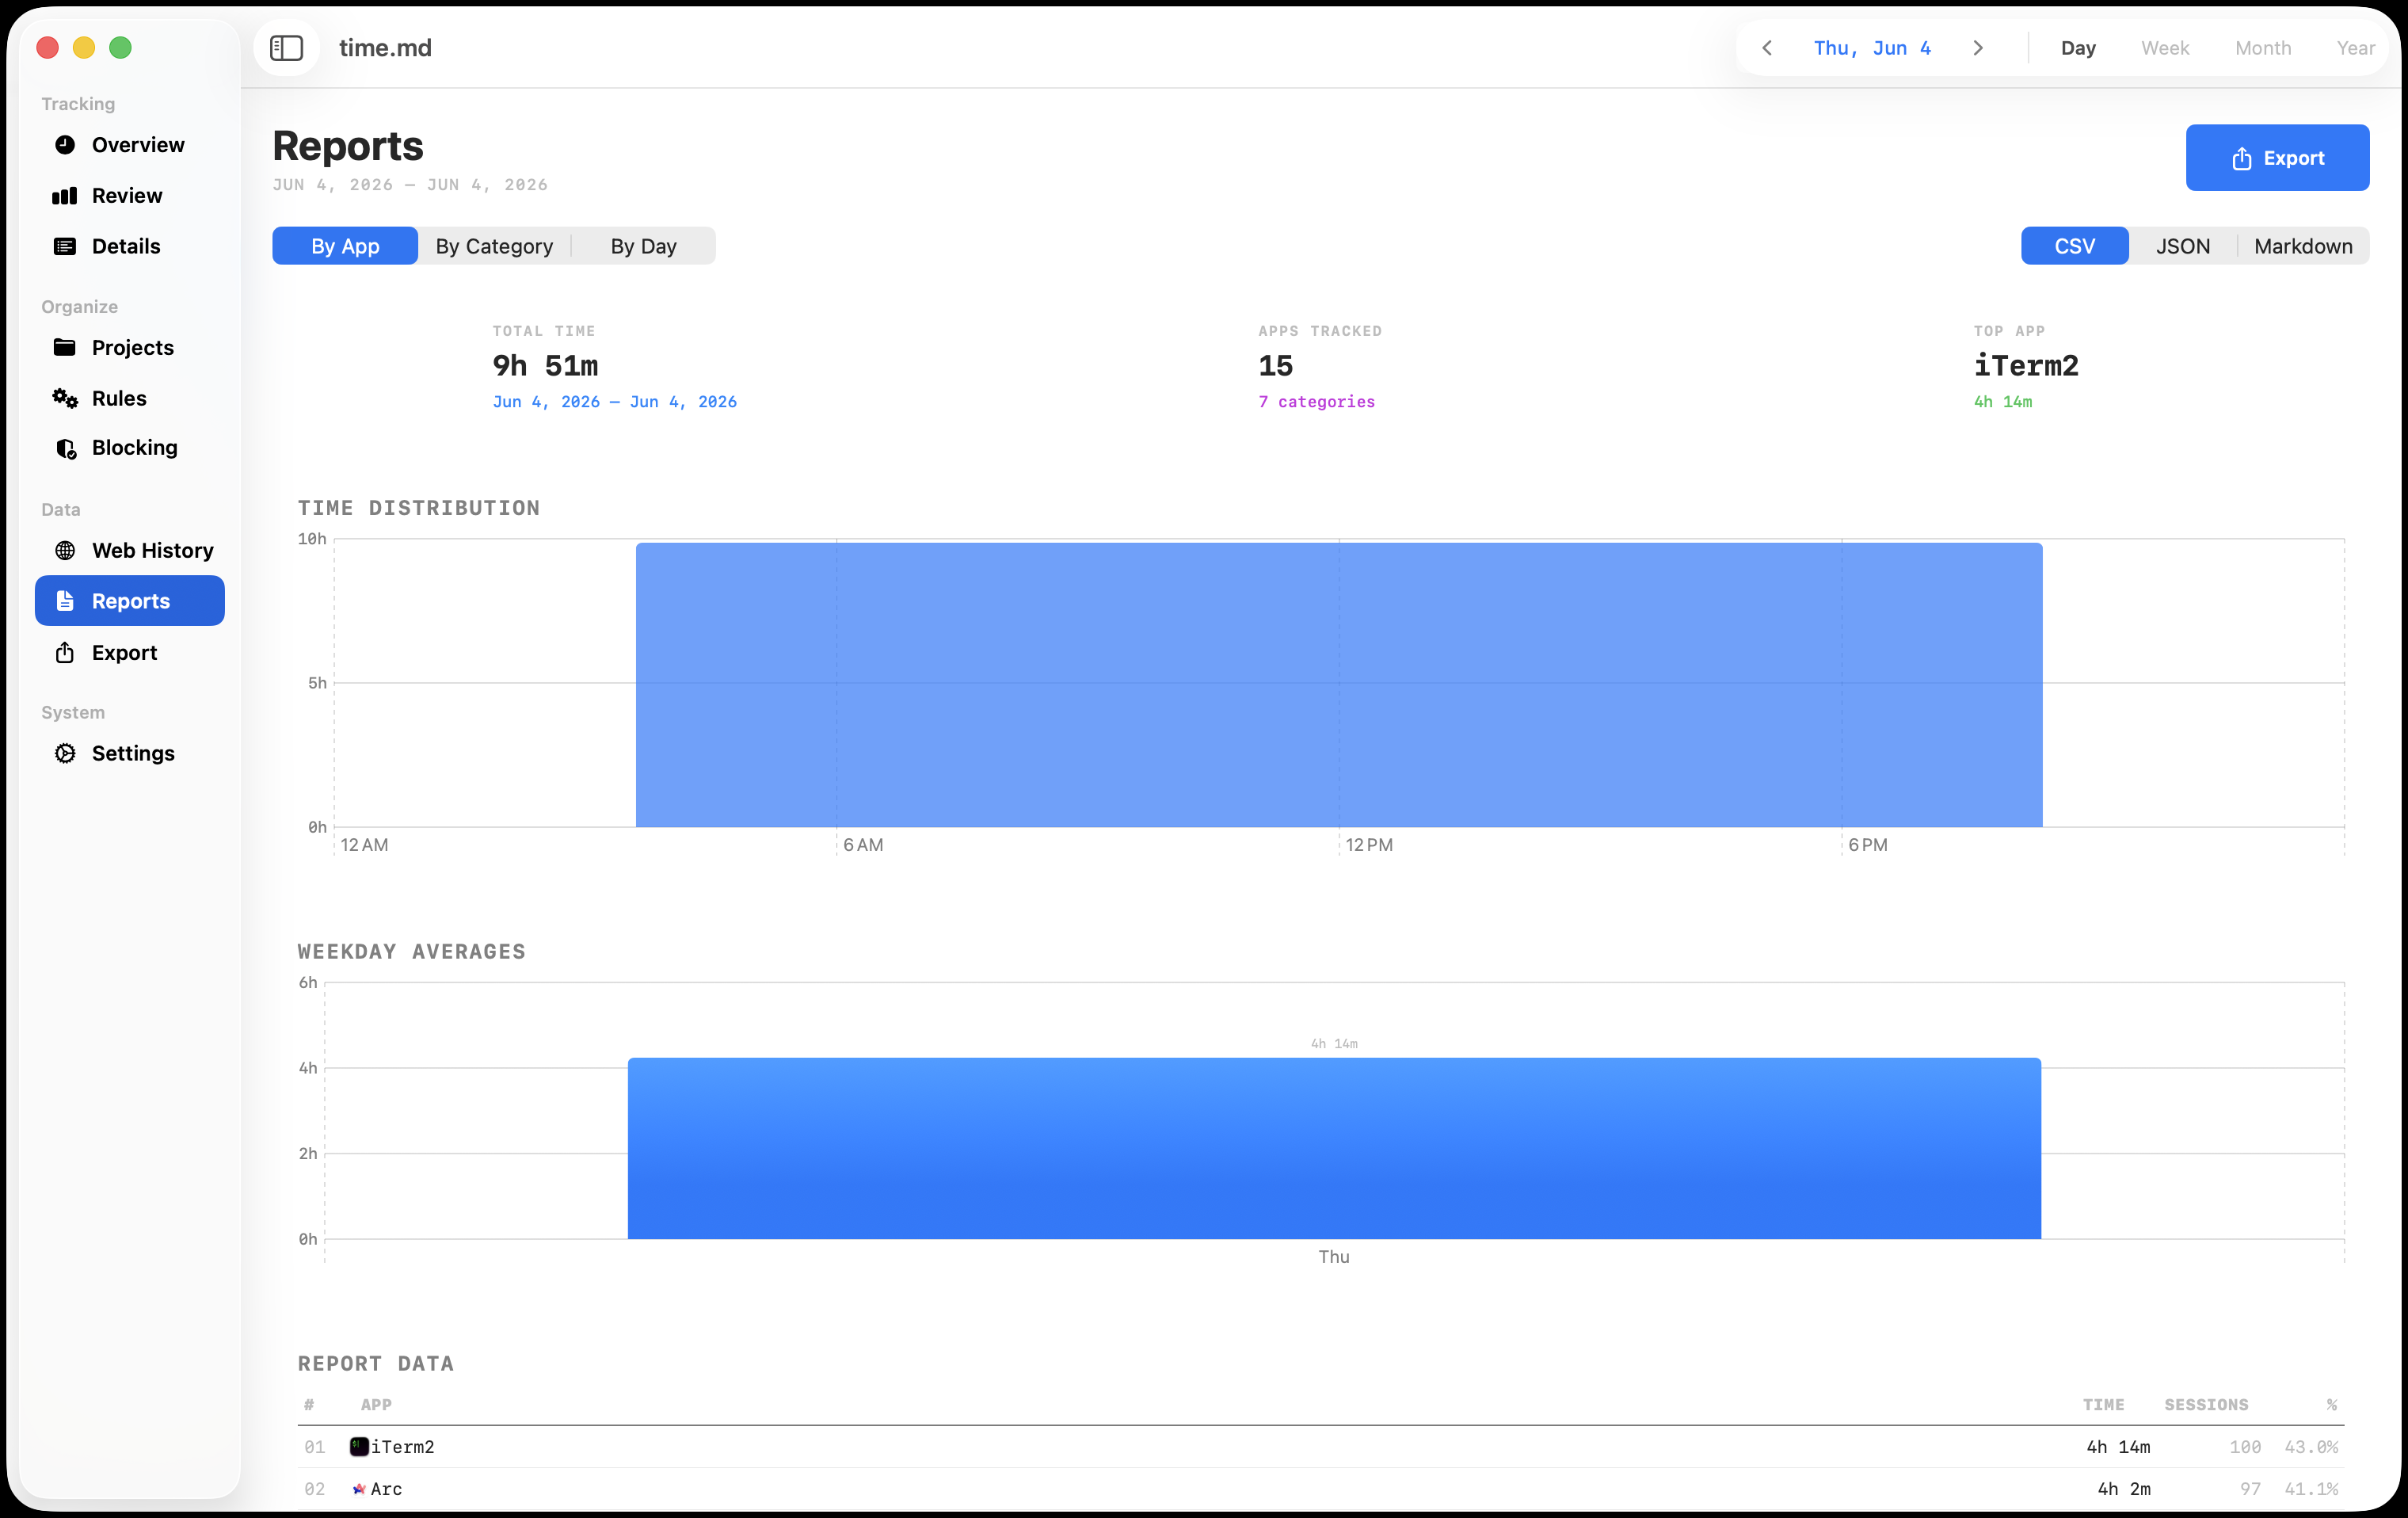Open the Rules sidebar item

click(x=130, y=398)
